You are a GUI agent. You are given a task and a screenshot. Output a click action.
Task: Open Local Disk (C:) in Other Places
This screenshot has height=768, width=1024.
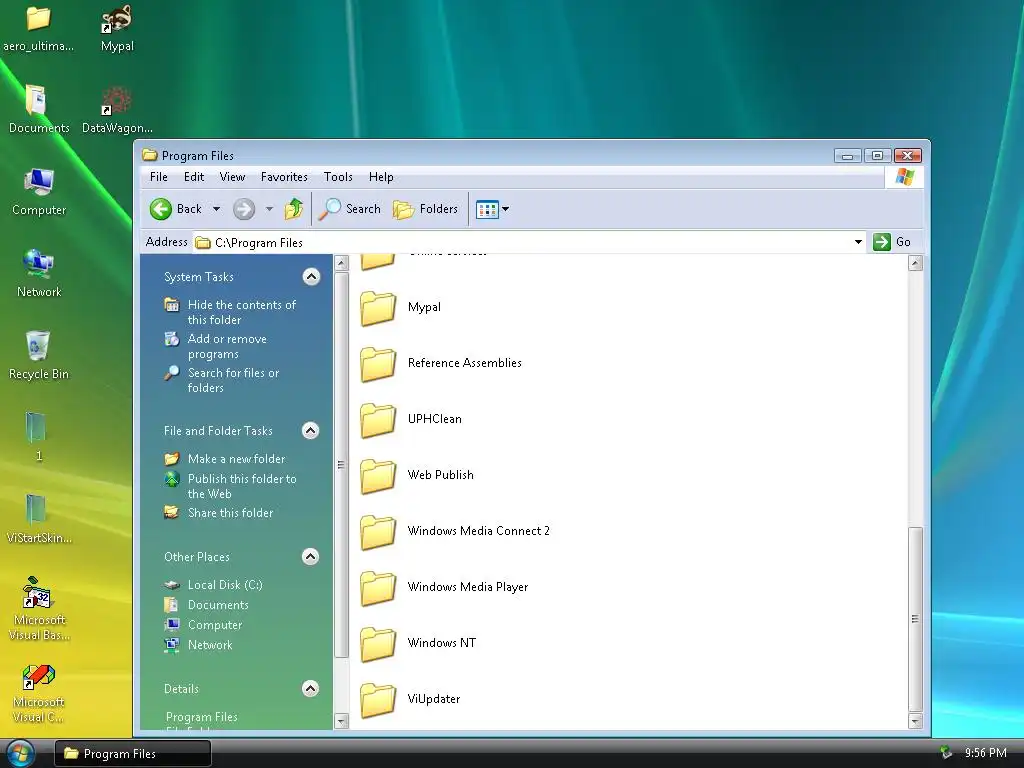point(225,584)
